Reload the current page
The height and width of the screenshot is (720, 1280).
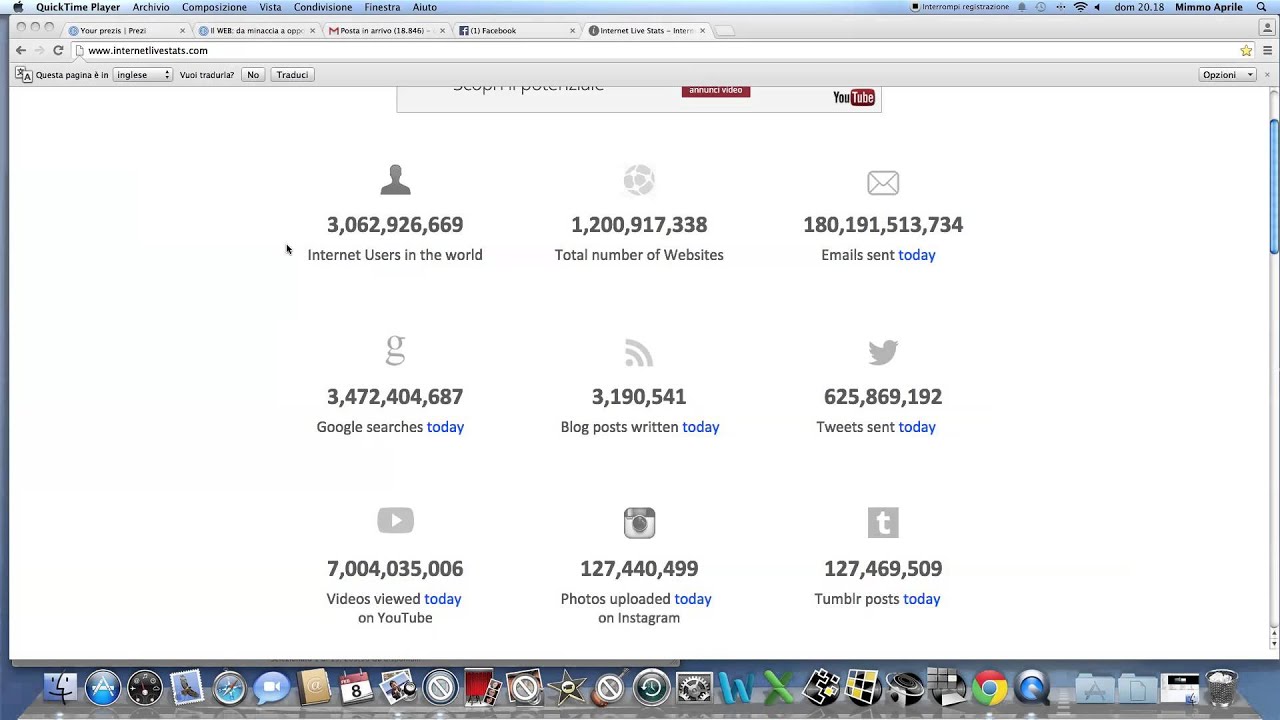[x=58, y=50]
